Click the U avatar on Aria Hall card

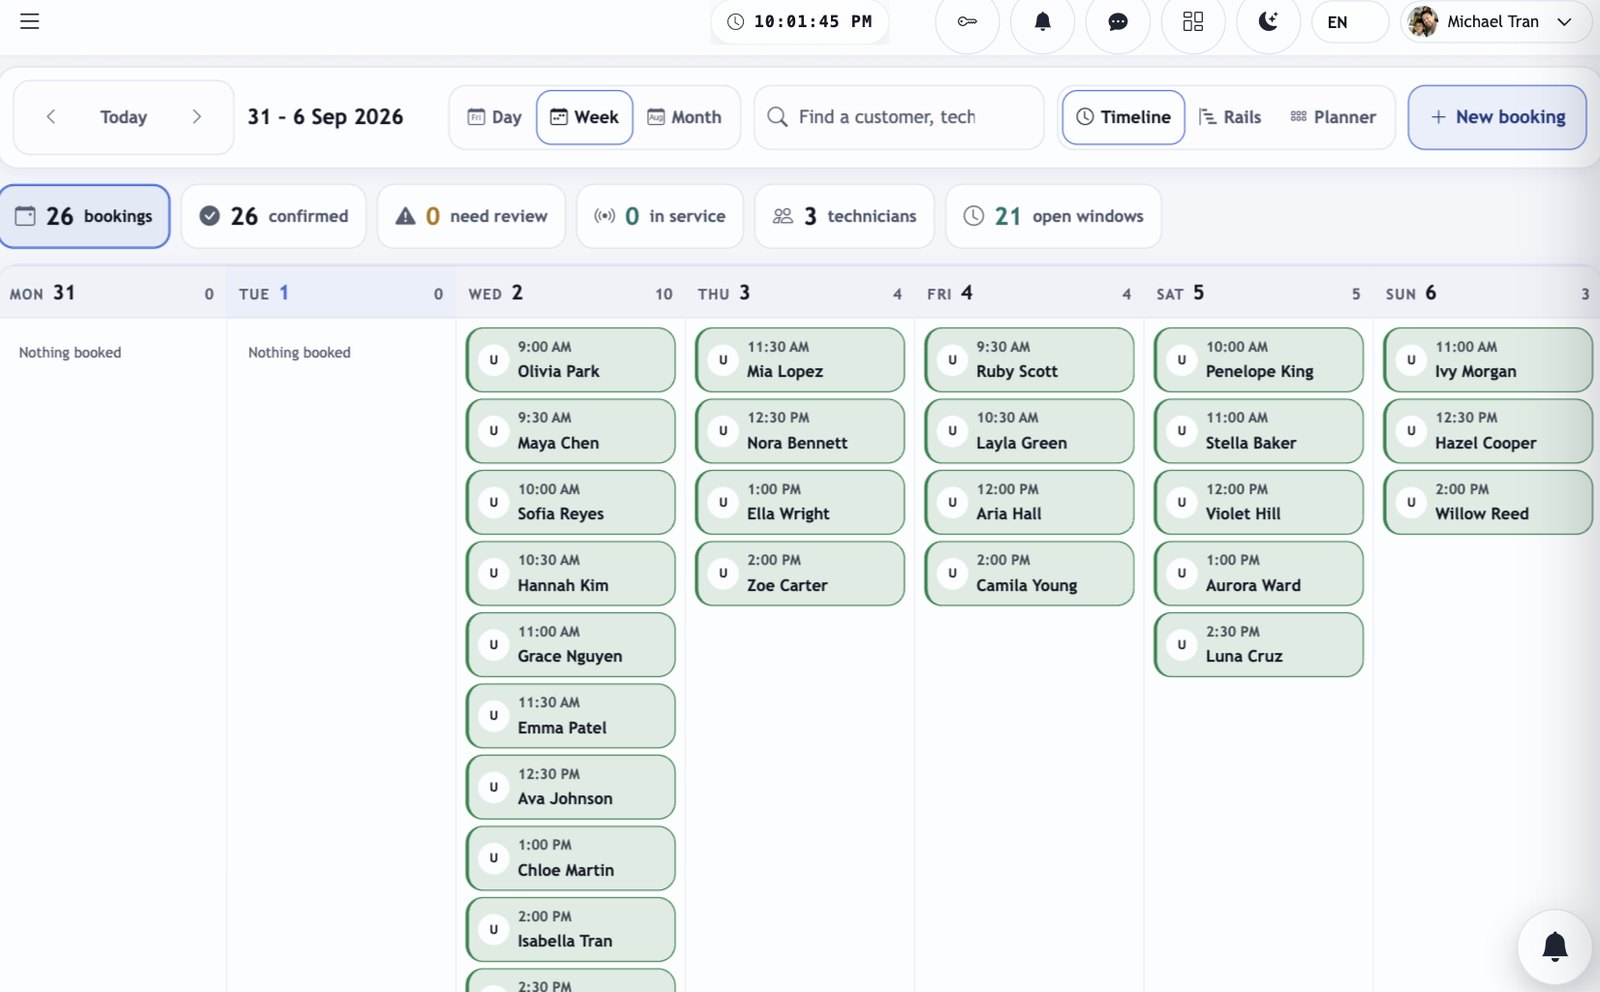pyautogui.click(x=952, y=502)
